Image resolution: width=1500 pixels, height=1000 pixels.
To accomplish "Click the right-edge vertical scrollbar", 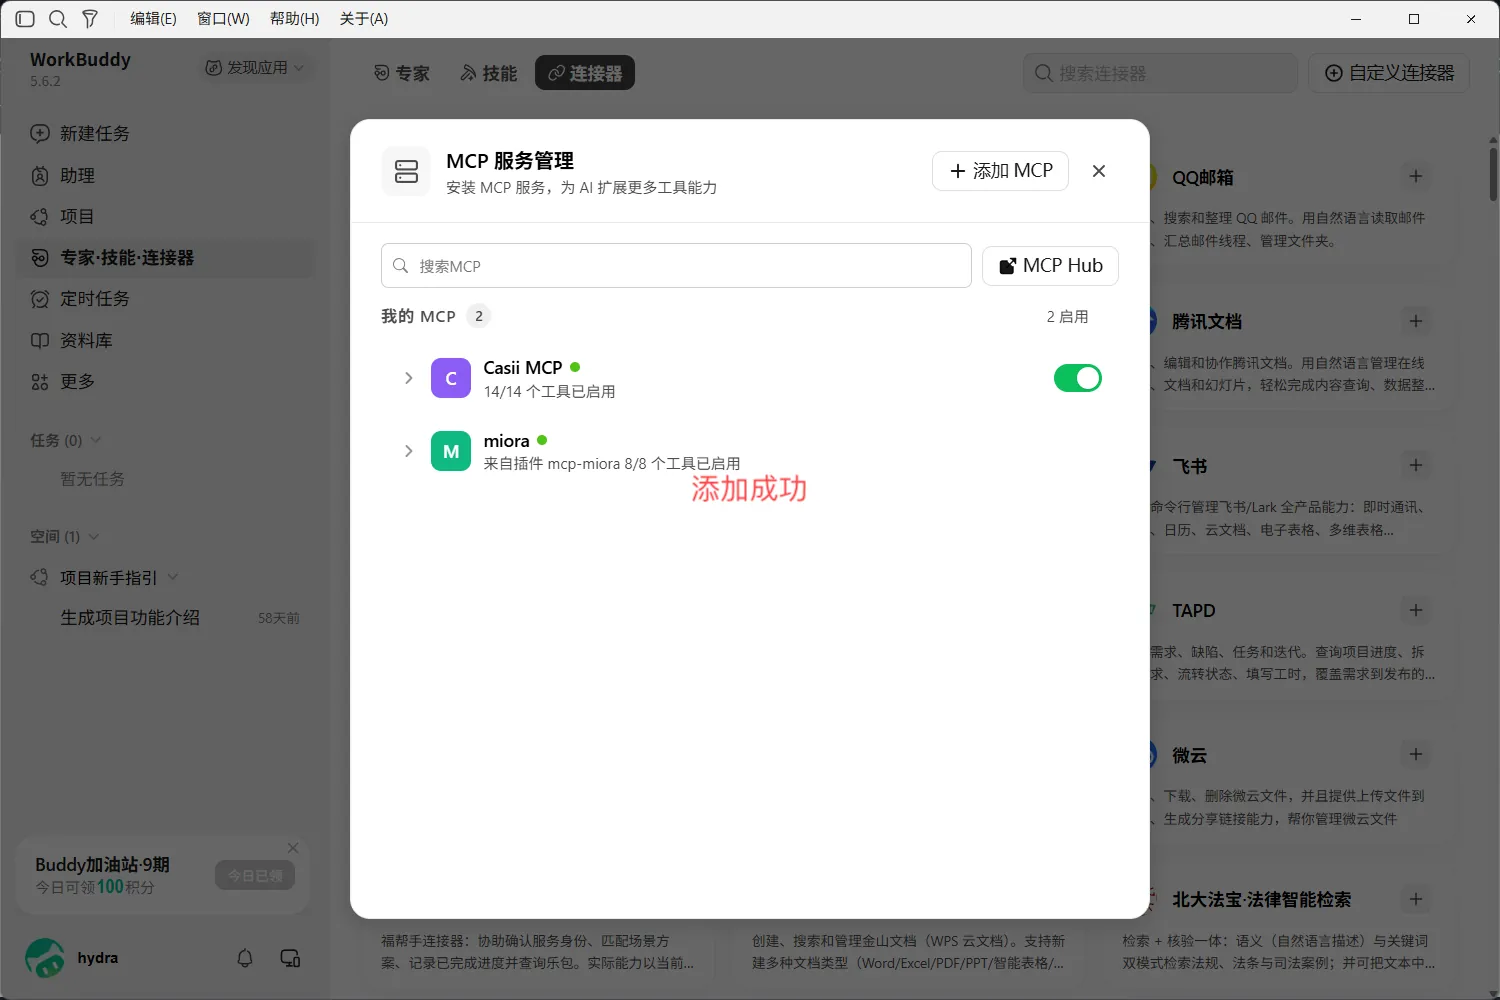I will coord(1493,174).
